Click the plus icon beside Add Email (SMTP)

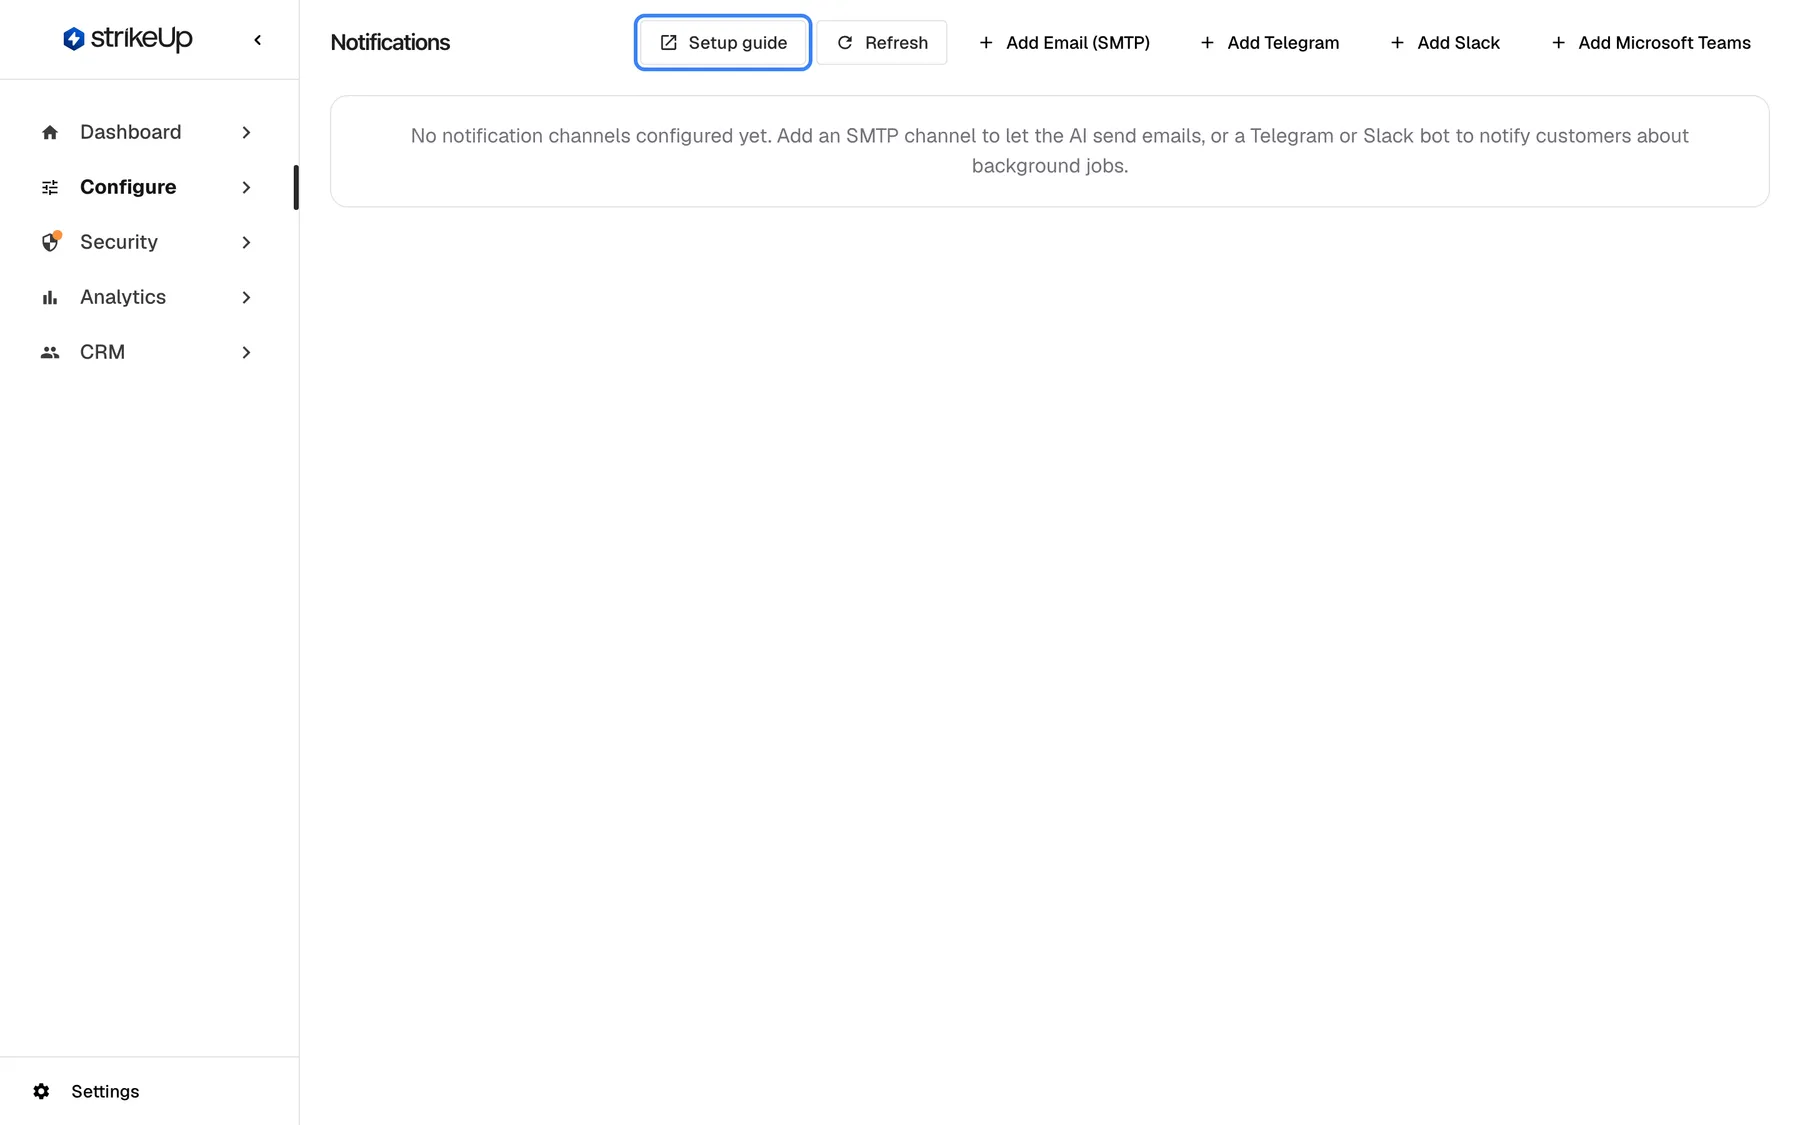986,43
